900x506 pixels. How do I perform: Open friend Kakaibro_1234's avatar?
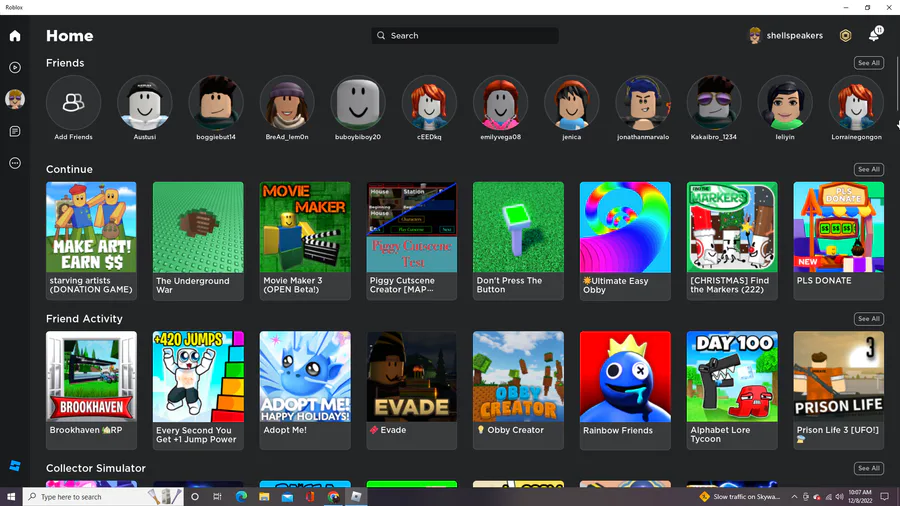714,103
